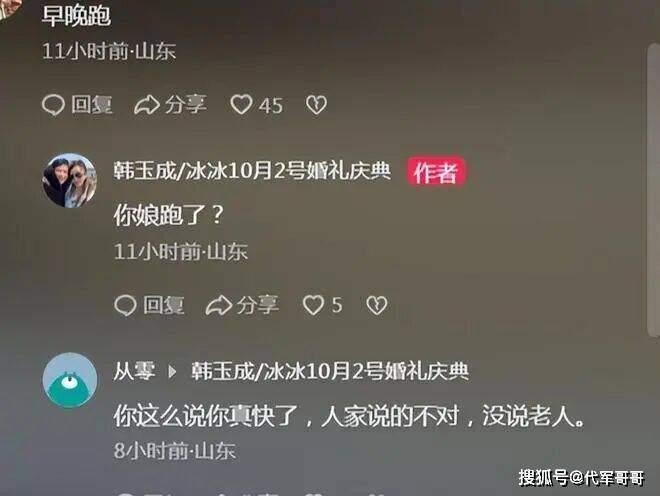Like the 早晚跑 comment with heart icon
This screenshot has width=660, height=496.
pyautogui.click(x=241, y=104)
